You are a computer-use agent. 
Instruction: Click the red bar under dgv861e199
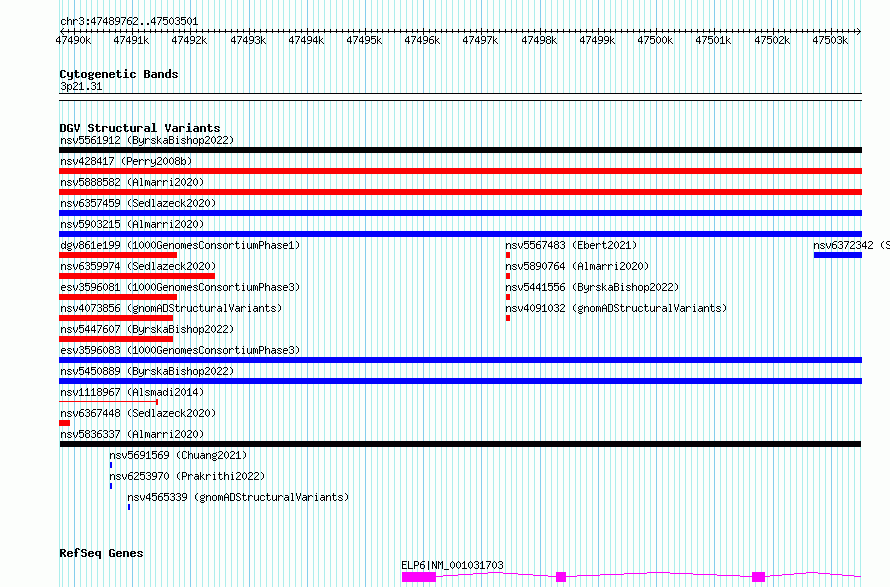[118, 255]
